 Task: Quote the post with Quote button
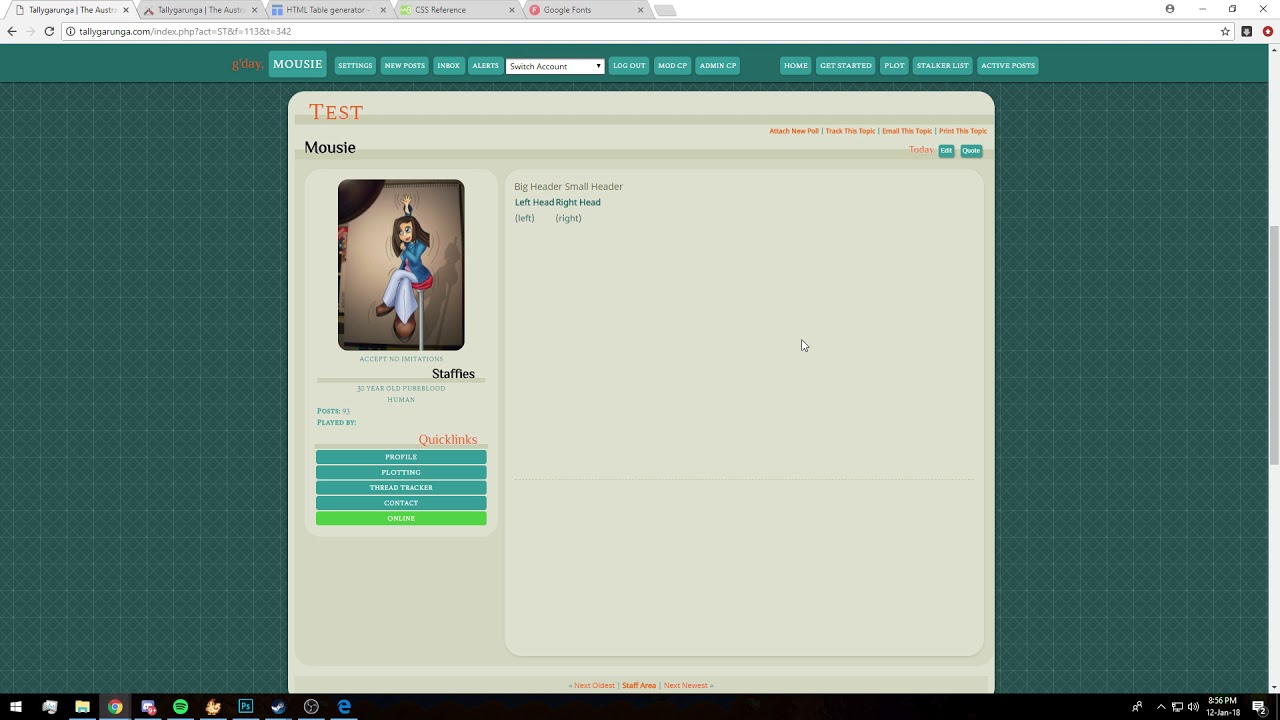(x=971, y=151)
